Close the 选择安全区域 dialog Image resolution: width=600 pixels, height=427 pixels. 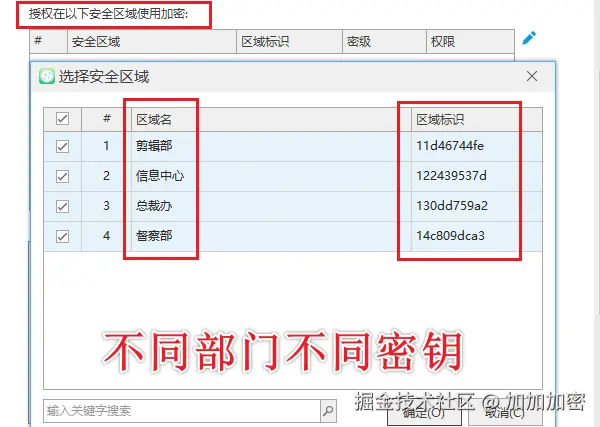tap(532, 76)
